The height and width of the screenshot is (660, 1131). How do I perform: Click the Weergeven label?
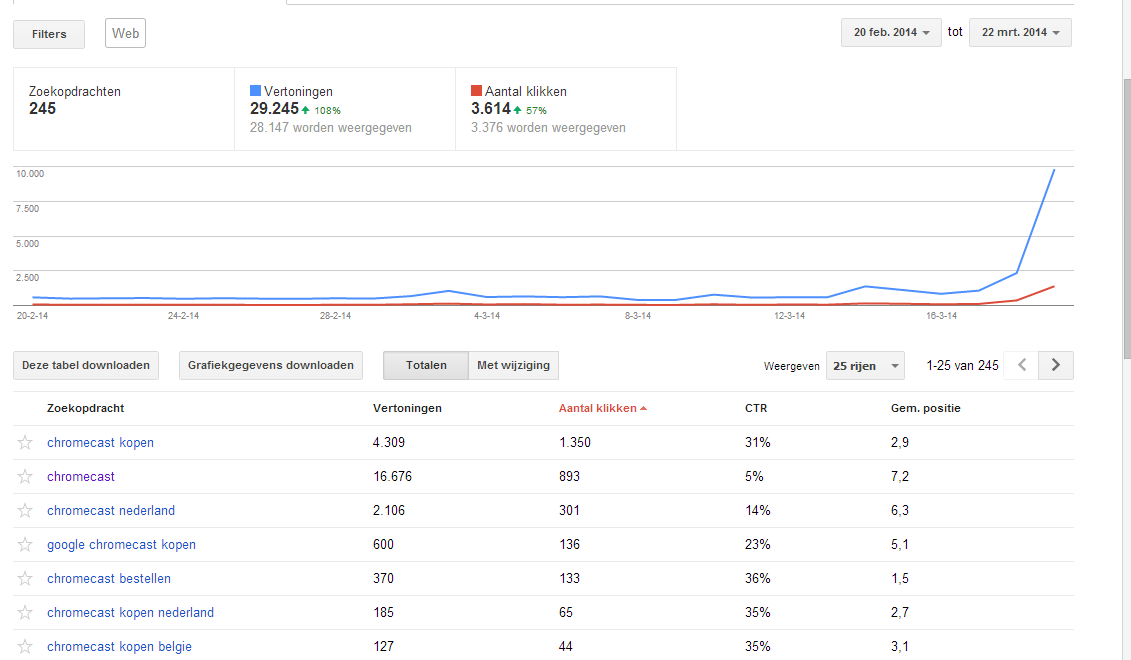(791, 366)
